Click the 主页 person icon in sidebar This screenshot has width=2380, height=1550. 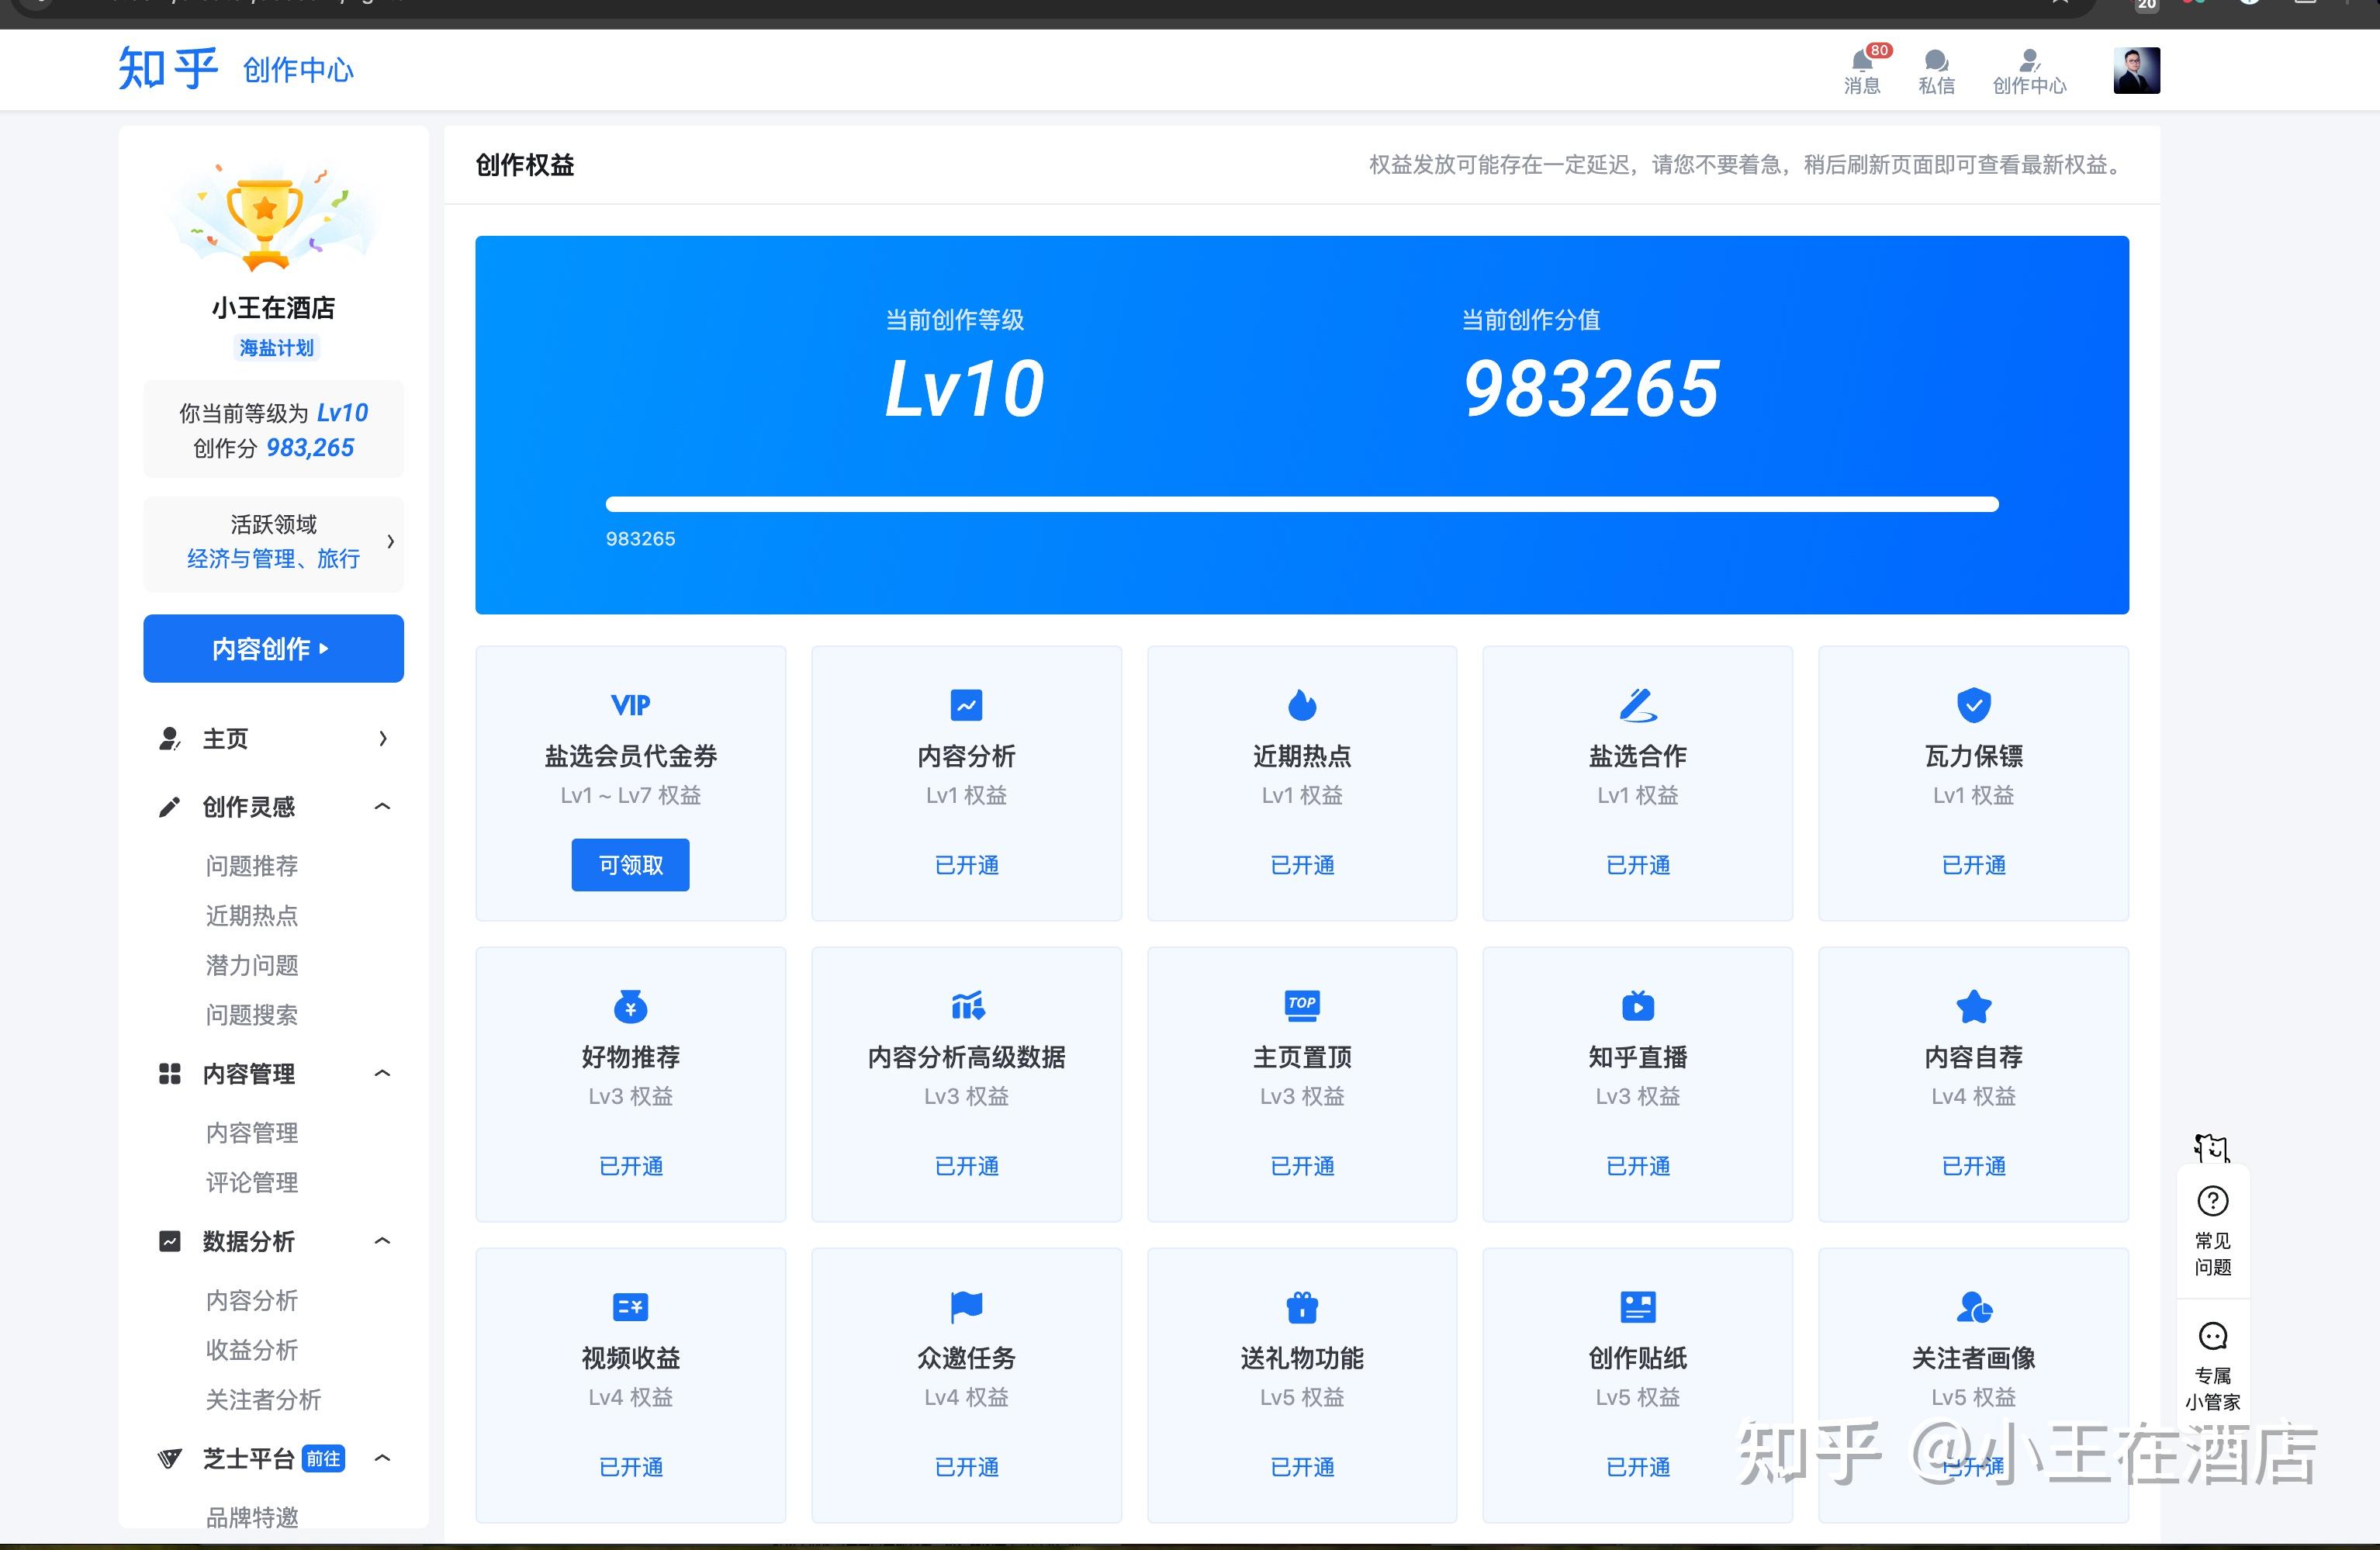tap(169, 739)
